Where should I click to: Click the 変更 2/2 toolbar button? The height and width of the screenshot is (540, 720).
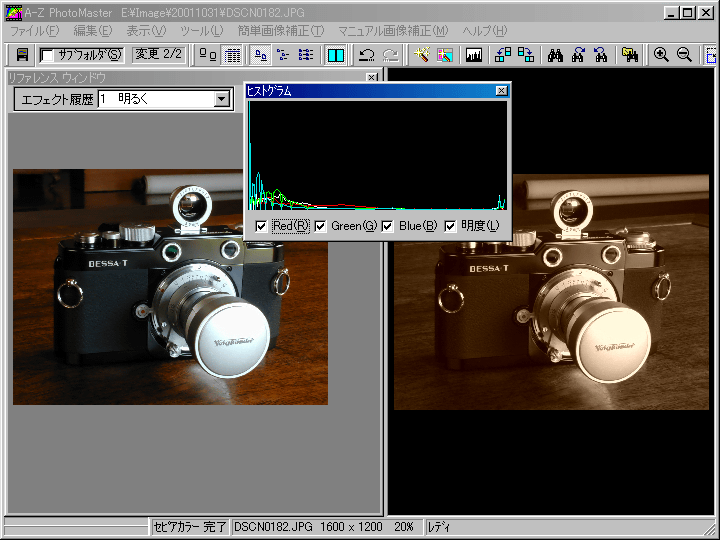(x=158, y=55)
